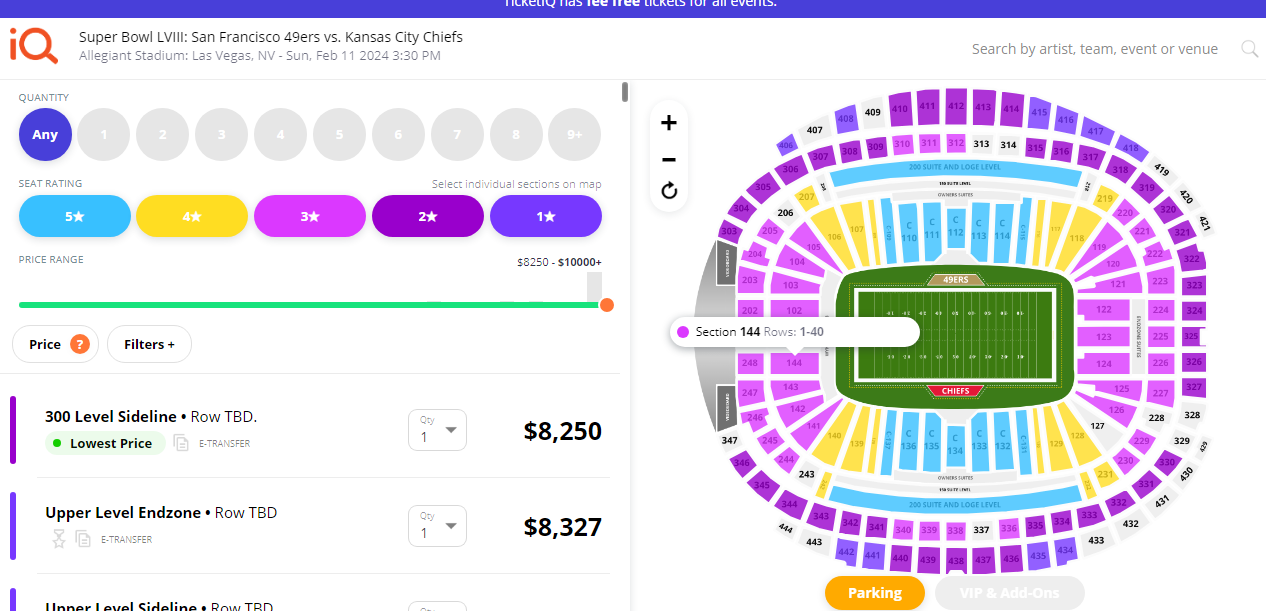Click the orange price help question icon

point(80,344)
